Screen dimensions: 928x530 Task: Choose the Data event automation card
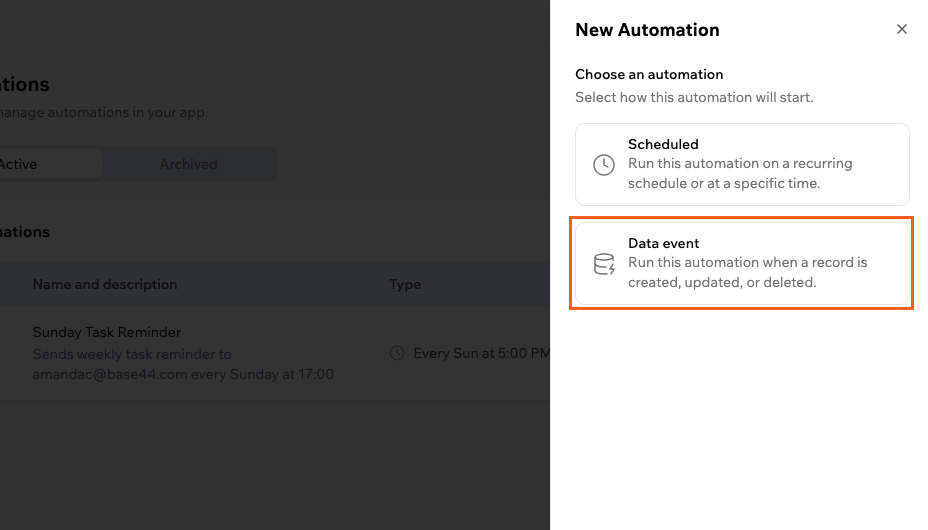coord(742,263)
